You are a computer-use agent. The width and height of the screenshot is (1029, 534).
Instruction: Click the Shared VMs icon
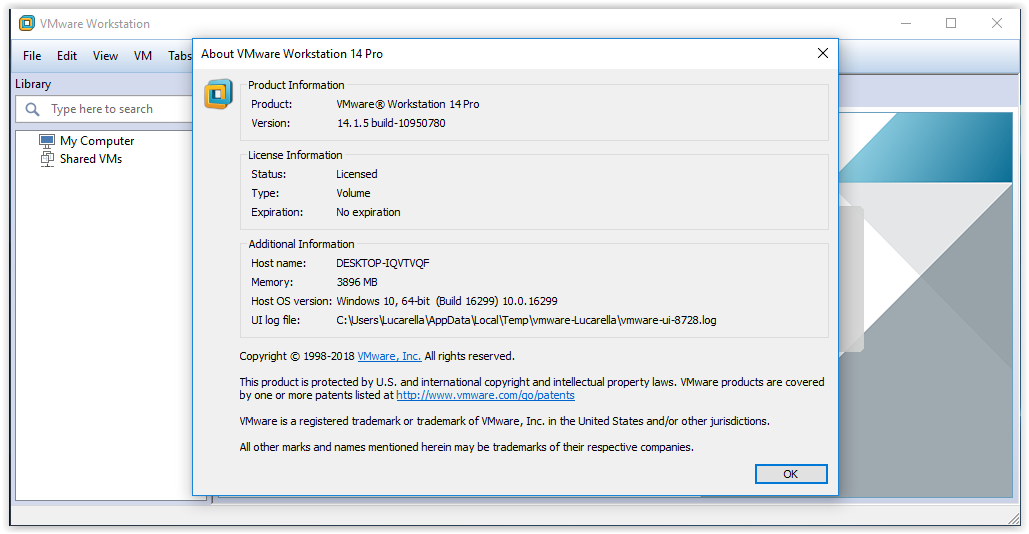coord(47,159)
